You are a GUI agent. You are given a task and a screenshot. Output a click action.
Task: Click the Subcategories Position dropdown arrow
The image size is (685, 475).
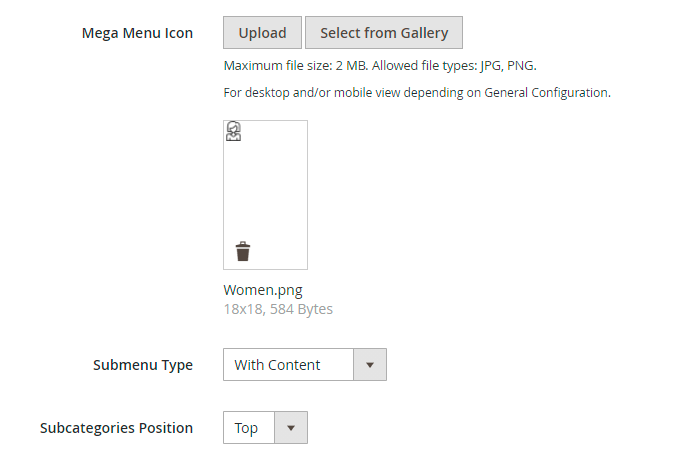point(291,428)
